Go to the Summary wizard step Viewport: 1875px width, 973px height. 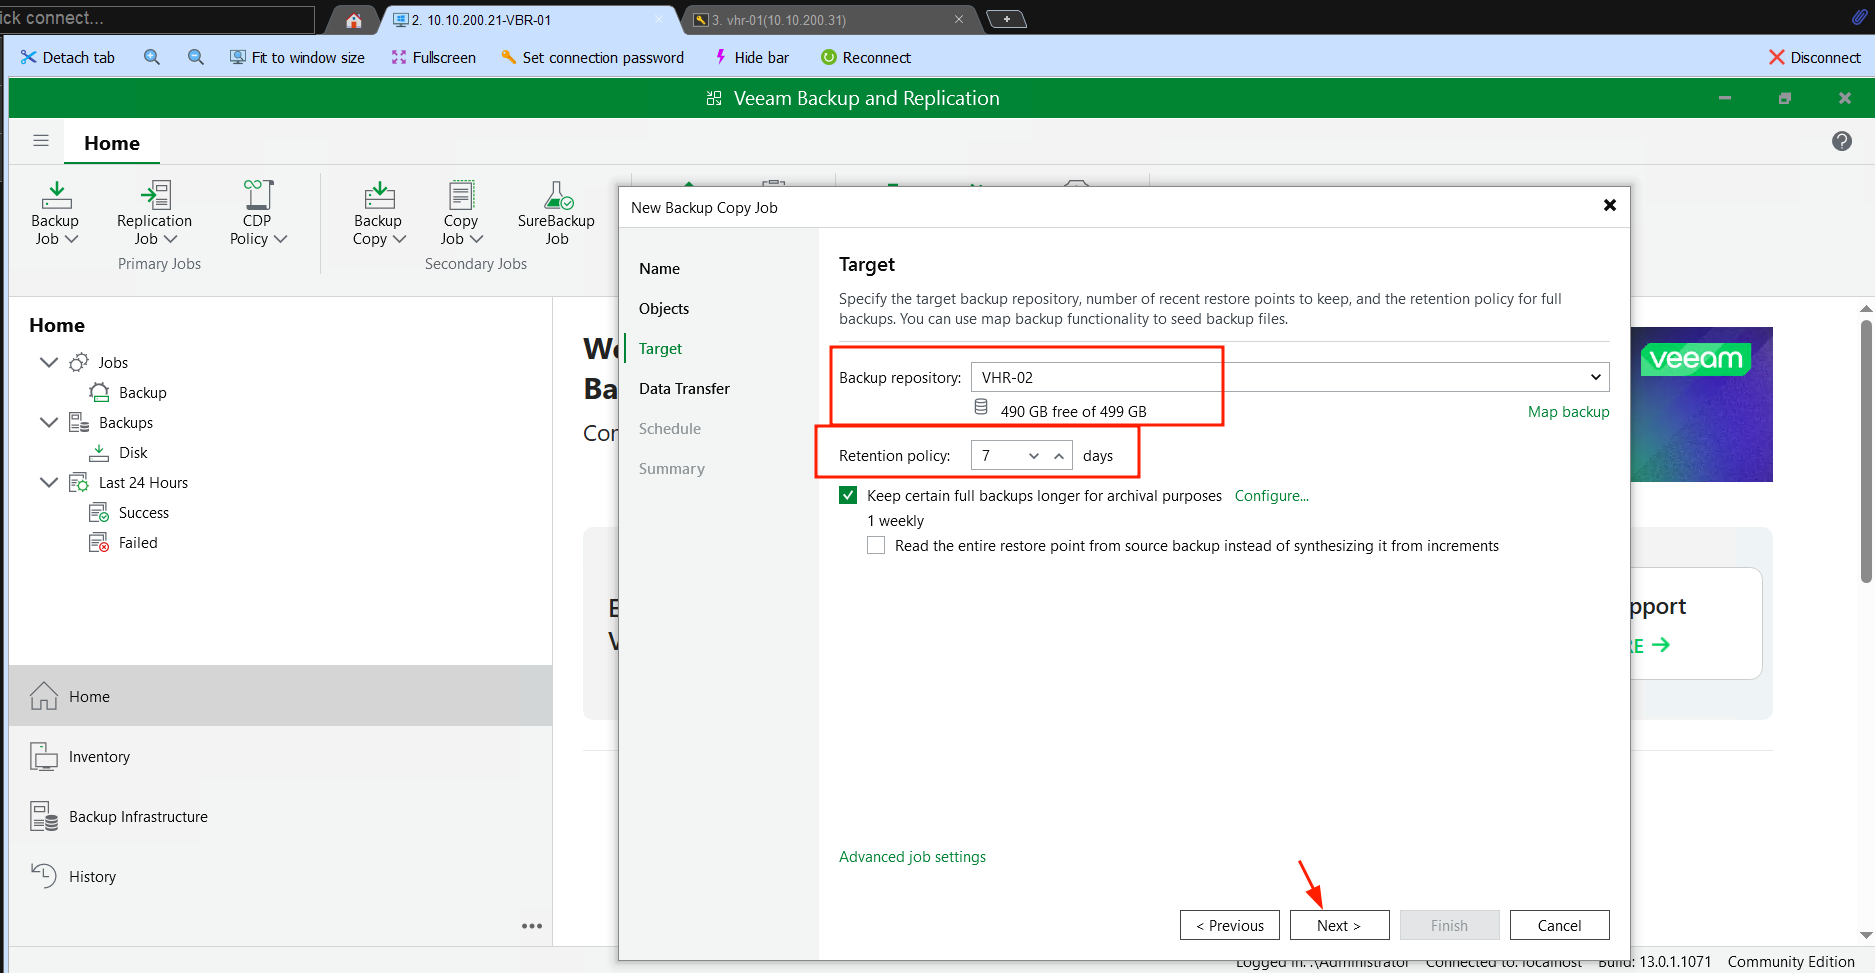coord(672,468)
